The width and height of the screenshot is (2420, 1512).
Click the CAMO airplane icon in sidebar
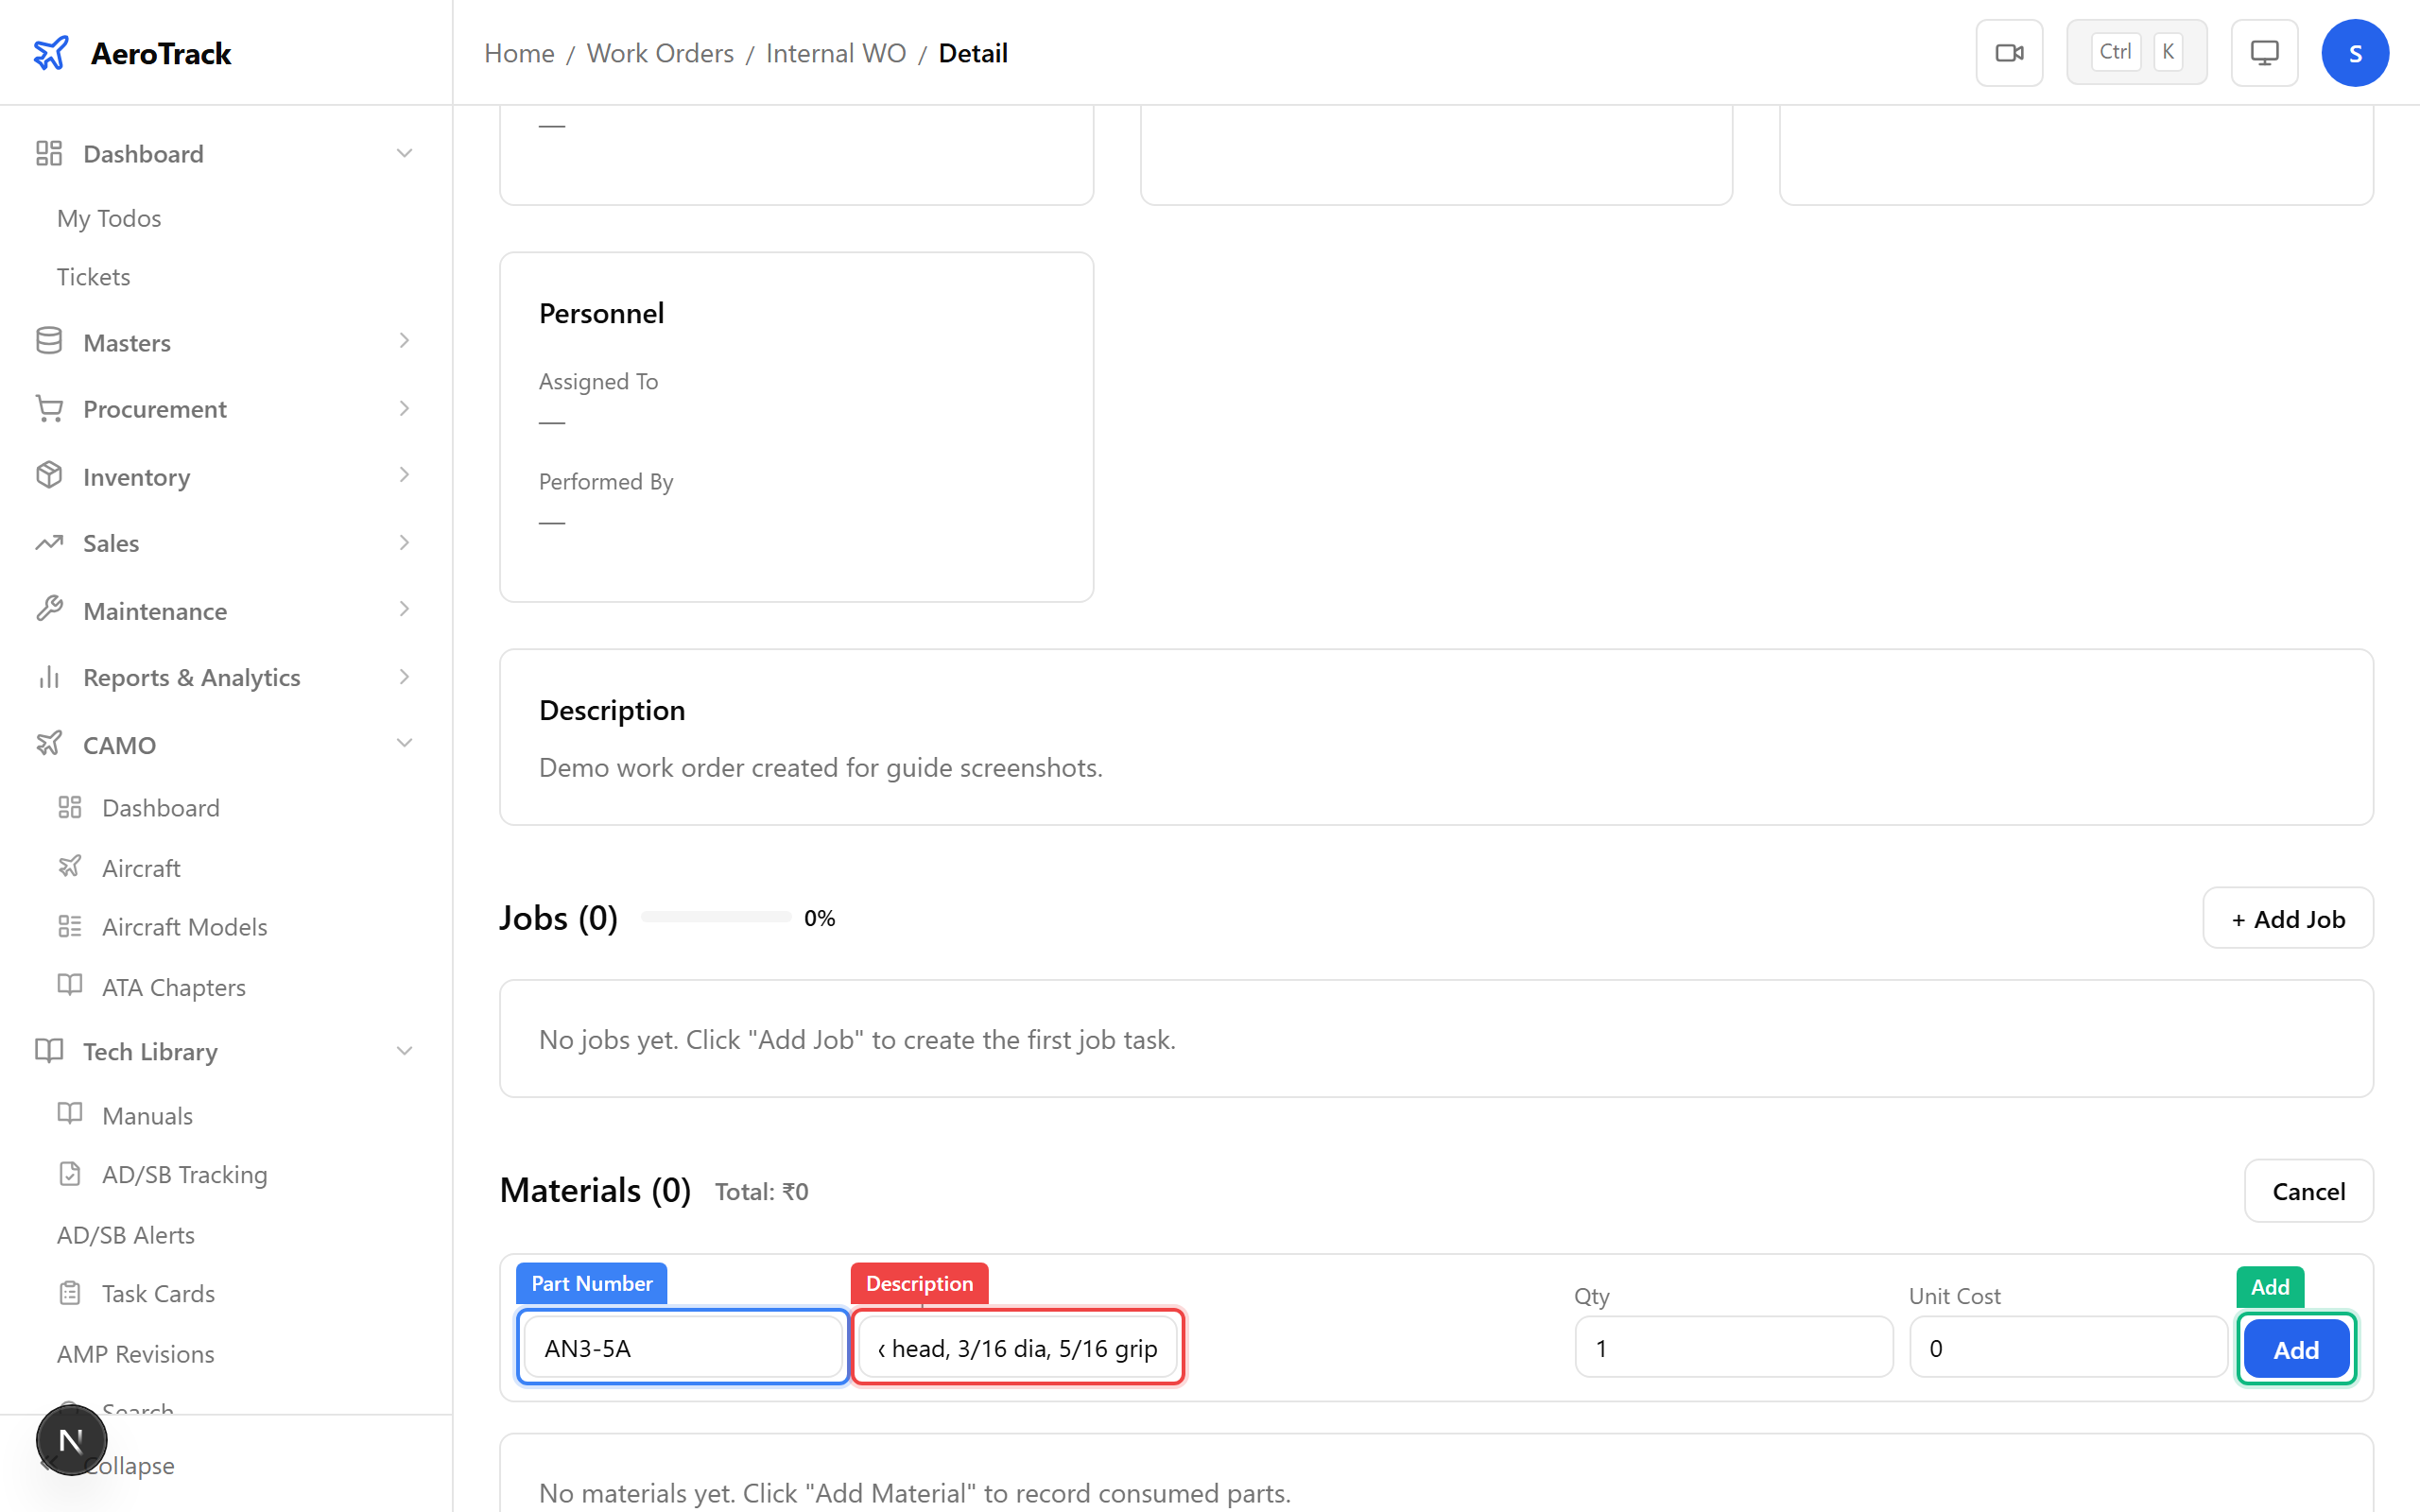49,744
